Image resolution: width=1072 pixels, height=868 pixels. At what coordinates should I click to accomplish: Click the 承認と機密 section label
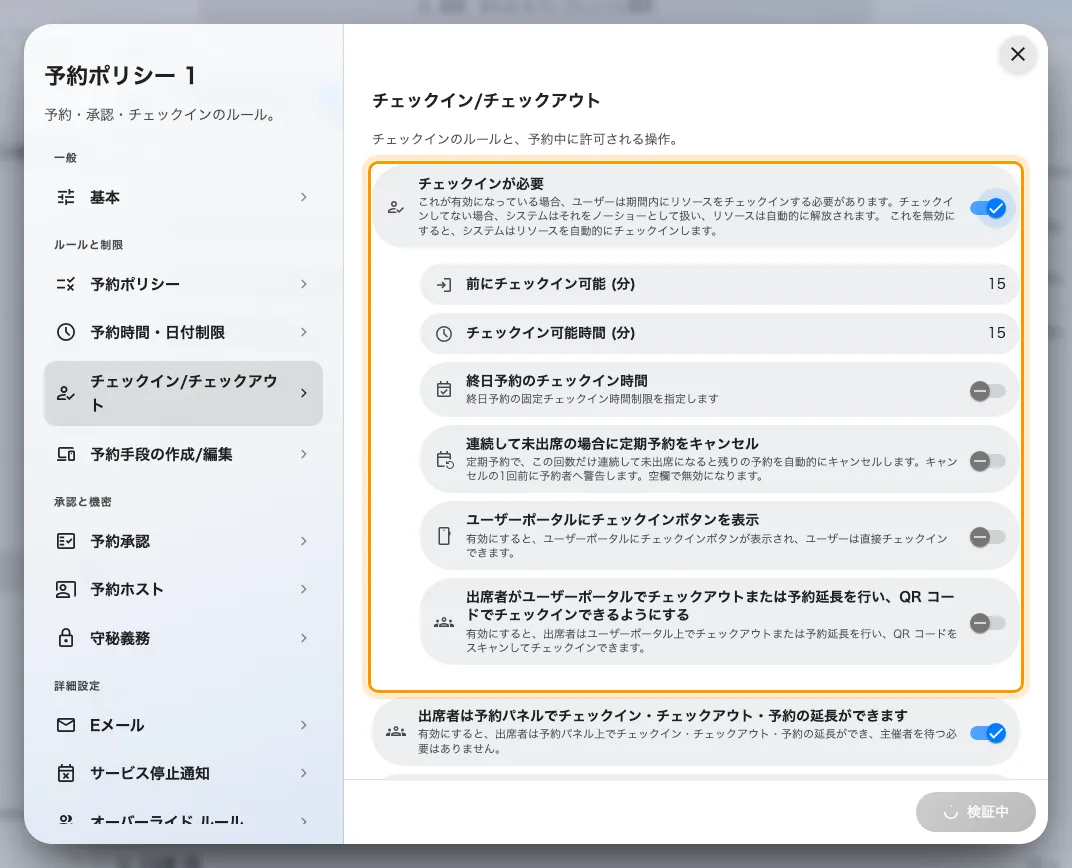pos(83,502)
